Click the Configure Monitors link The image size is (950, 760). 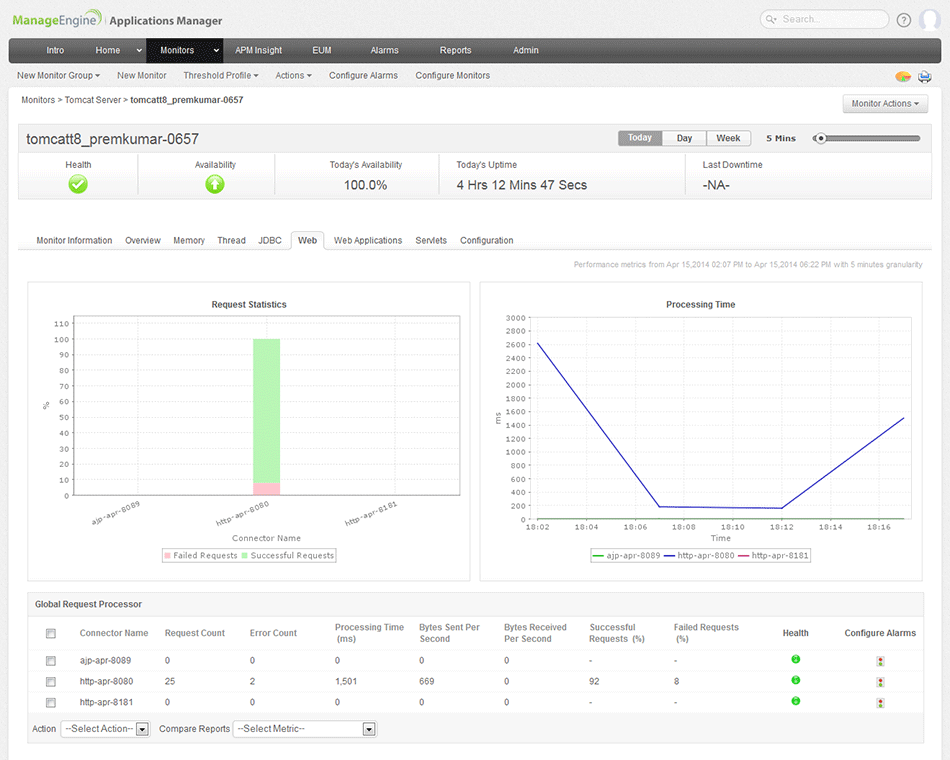pyautogui.click(x=453, y=76)
